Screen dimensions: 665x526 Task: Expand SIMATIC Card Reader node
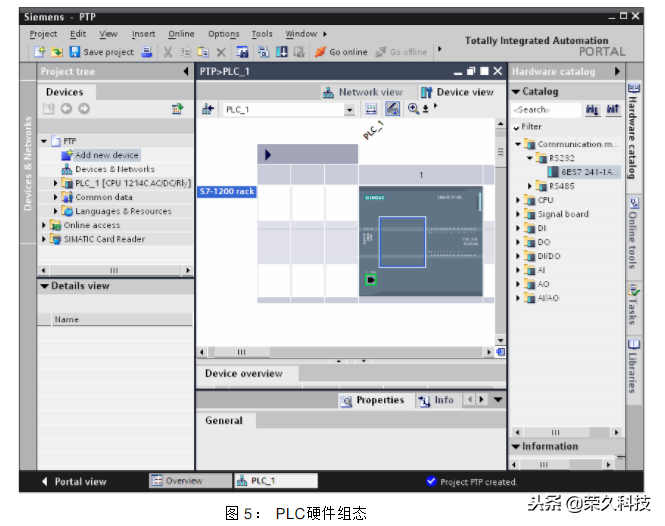(44, 239)
